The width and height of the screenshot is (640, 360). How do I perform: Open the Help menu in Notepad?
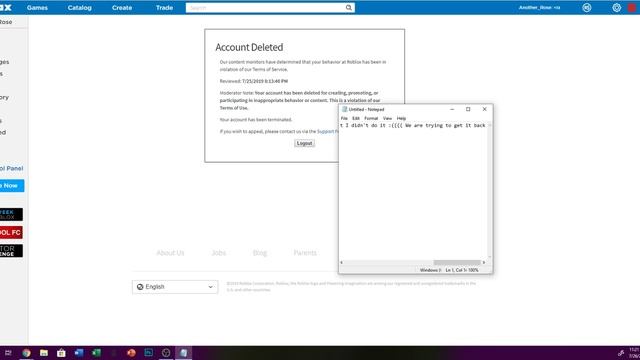[401, 118]
